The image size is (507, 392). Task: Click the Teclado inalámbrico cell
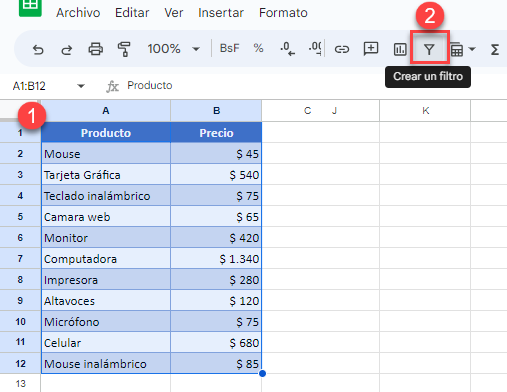click(x=106, y=196)
